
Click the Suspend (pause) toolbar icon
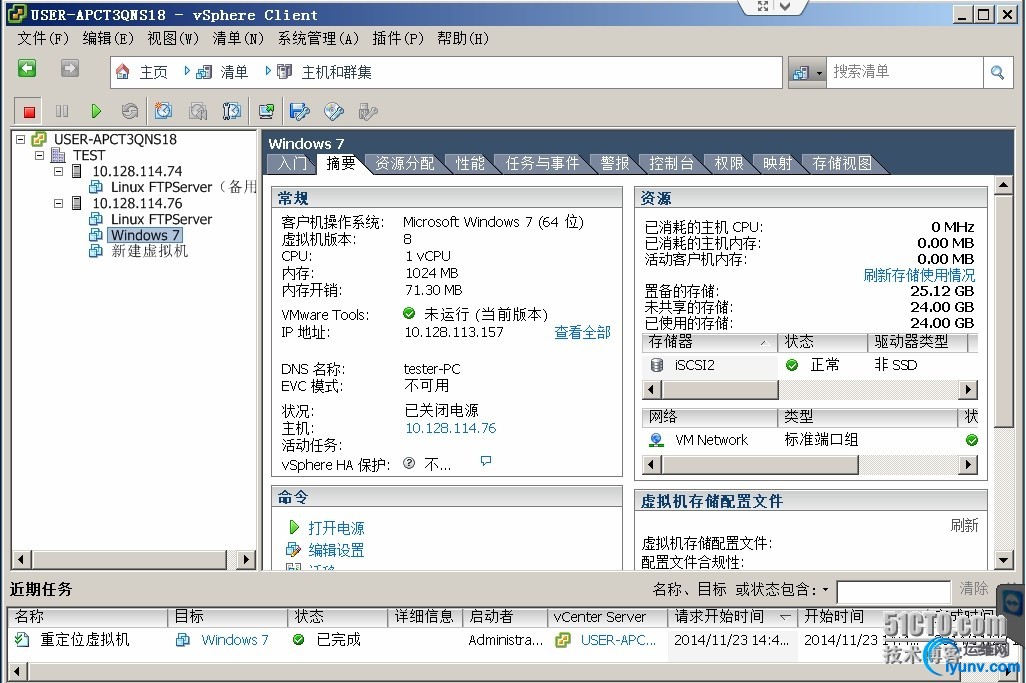point(62,111)
